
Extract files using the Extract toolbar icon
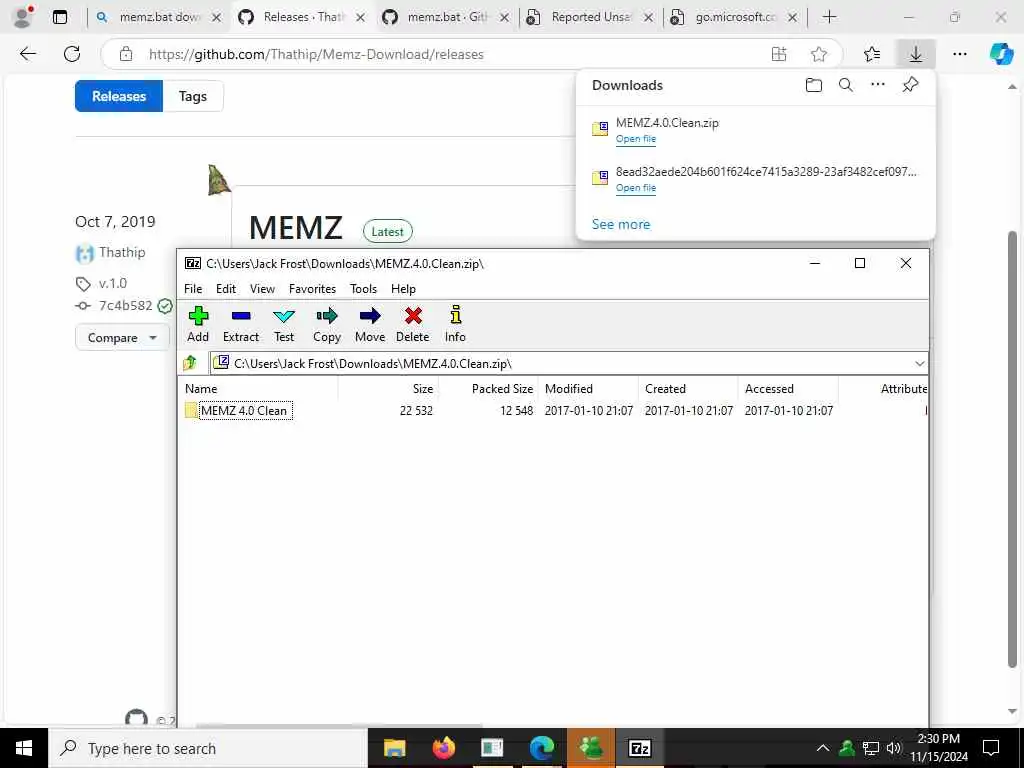(241, 325)
